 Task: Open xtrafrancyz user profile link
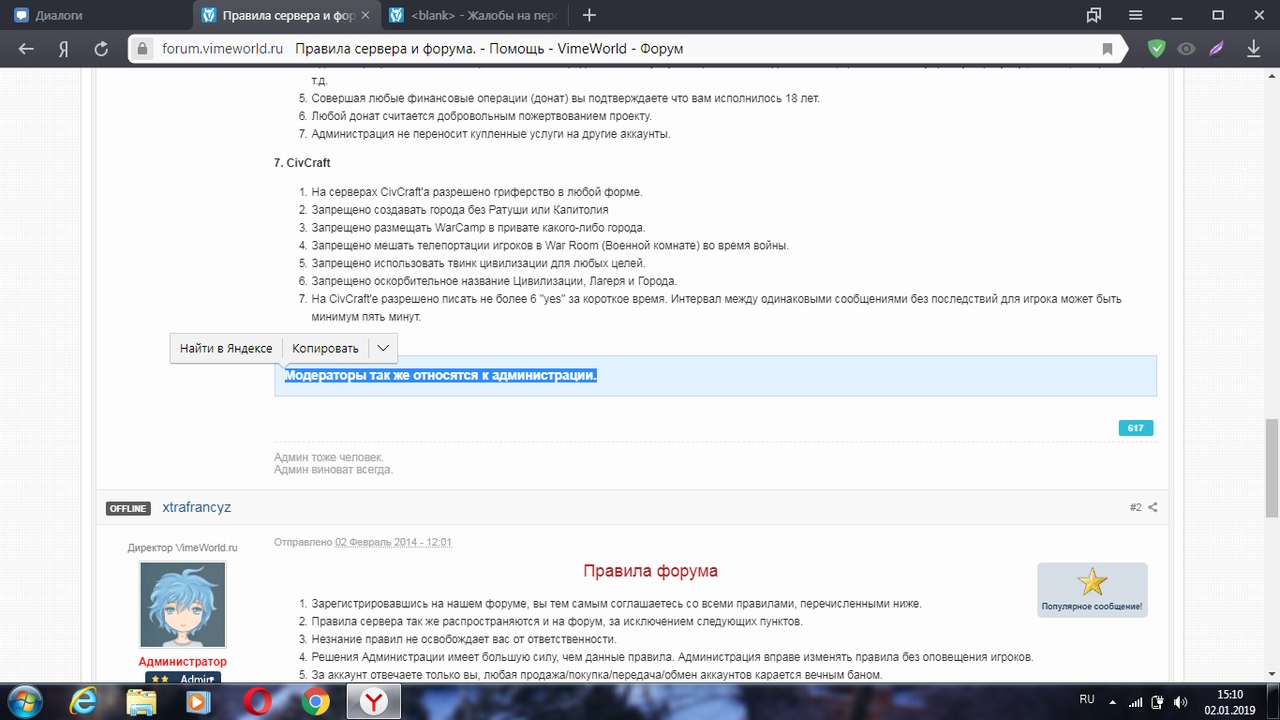(x=197, y=507)
